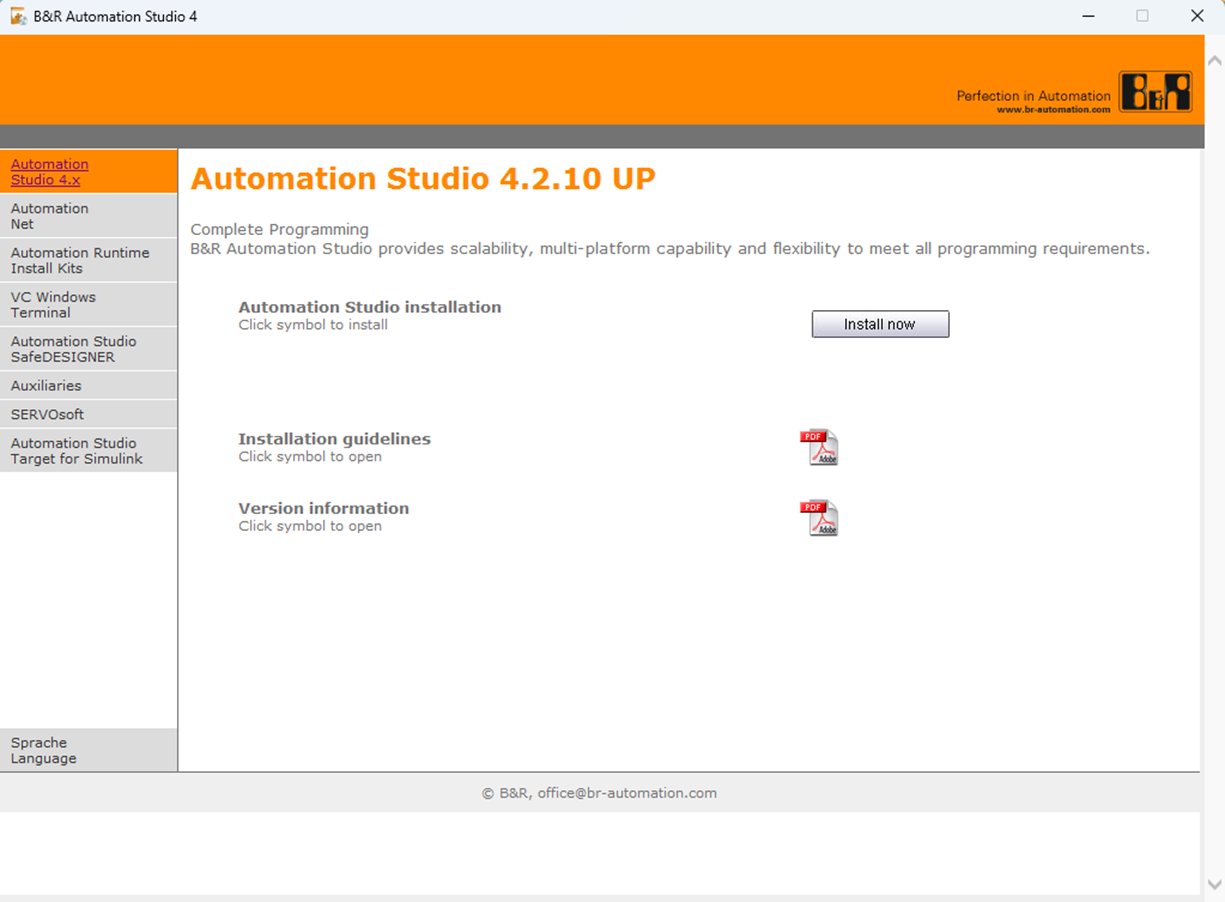Select Auxiliaries in the sidebar
The image size is (1225, 902).
pyautogui.click(x=46, y=385)
